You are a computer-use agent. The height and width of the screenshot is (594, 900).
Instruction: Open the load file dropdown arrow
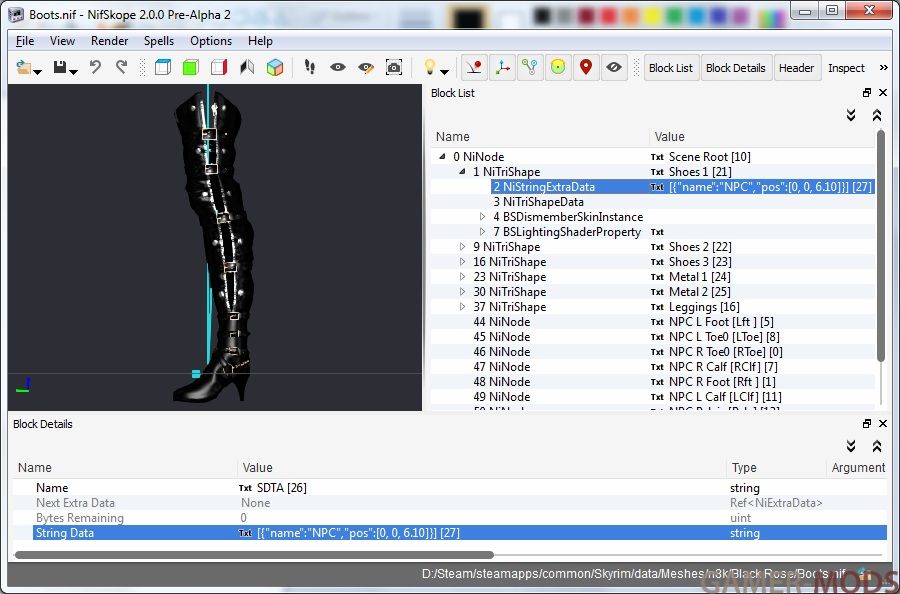coord(38,72)
